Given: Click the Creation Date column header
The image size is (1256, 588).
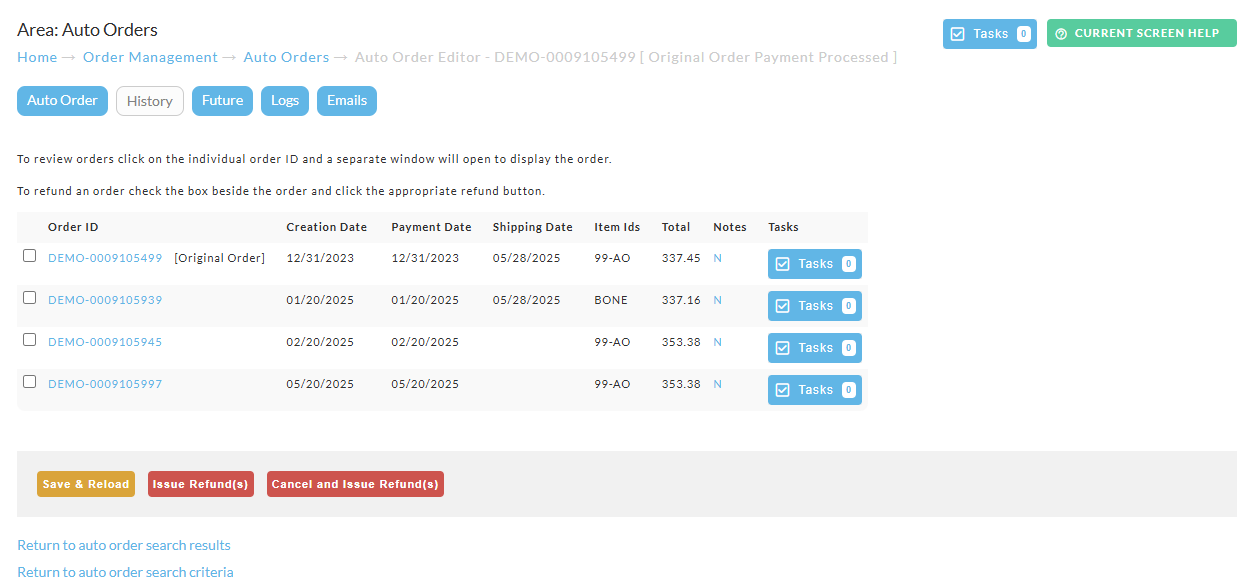Looking at the screenshot, I should (x=327, y=227).
